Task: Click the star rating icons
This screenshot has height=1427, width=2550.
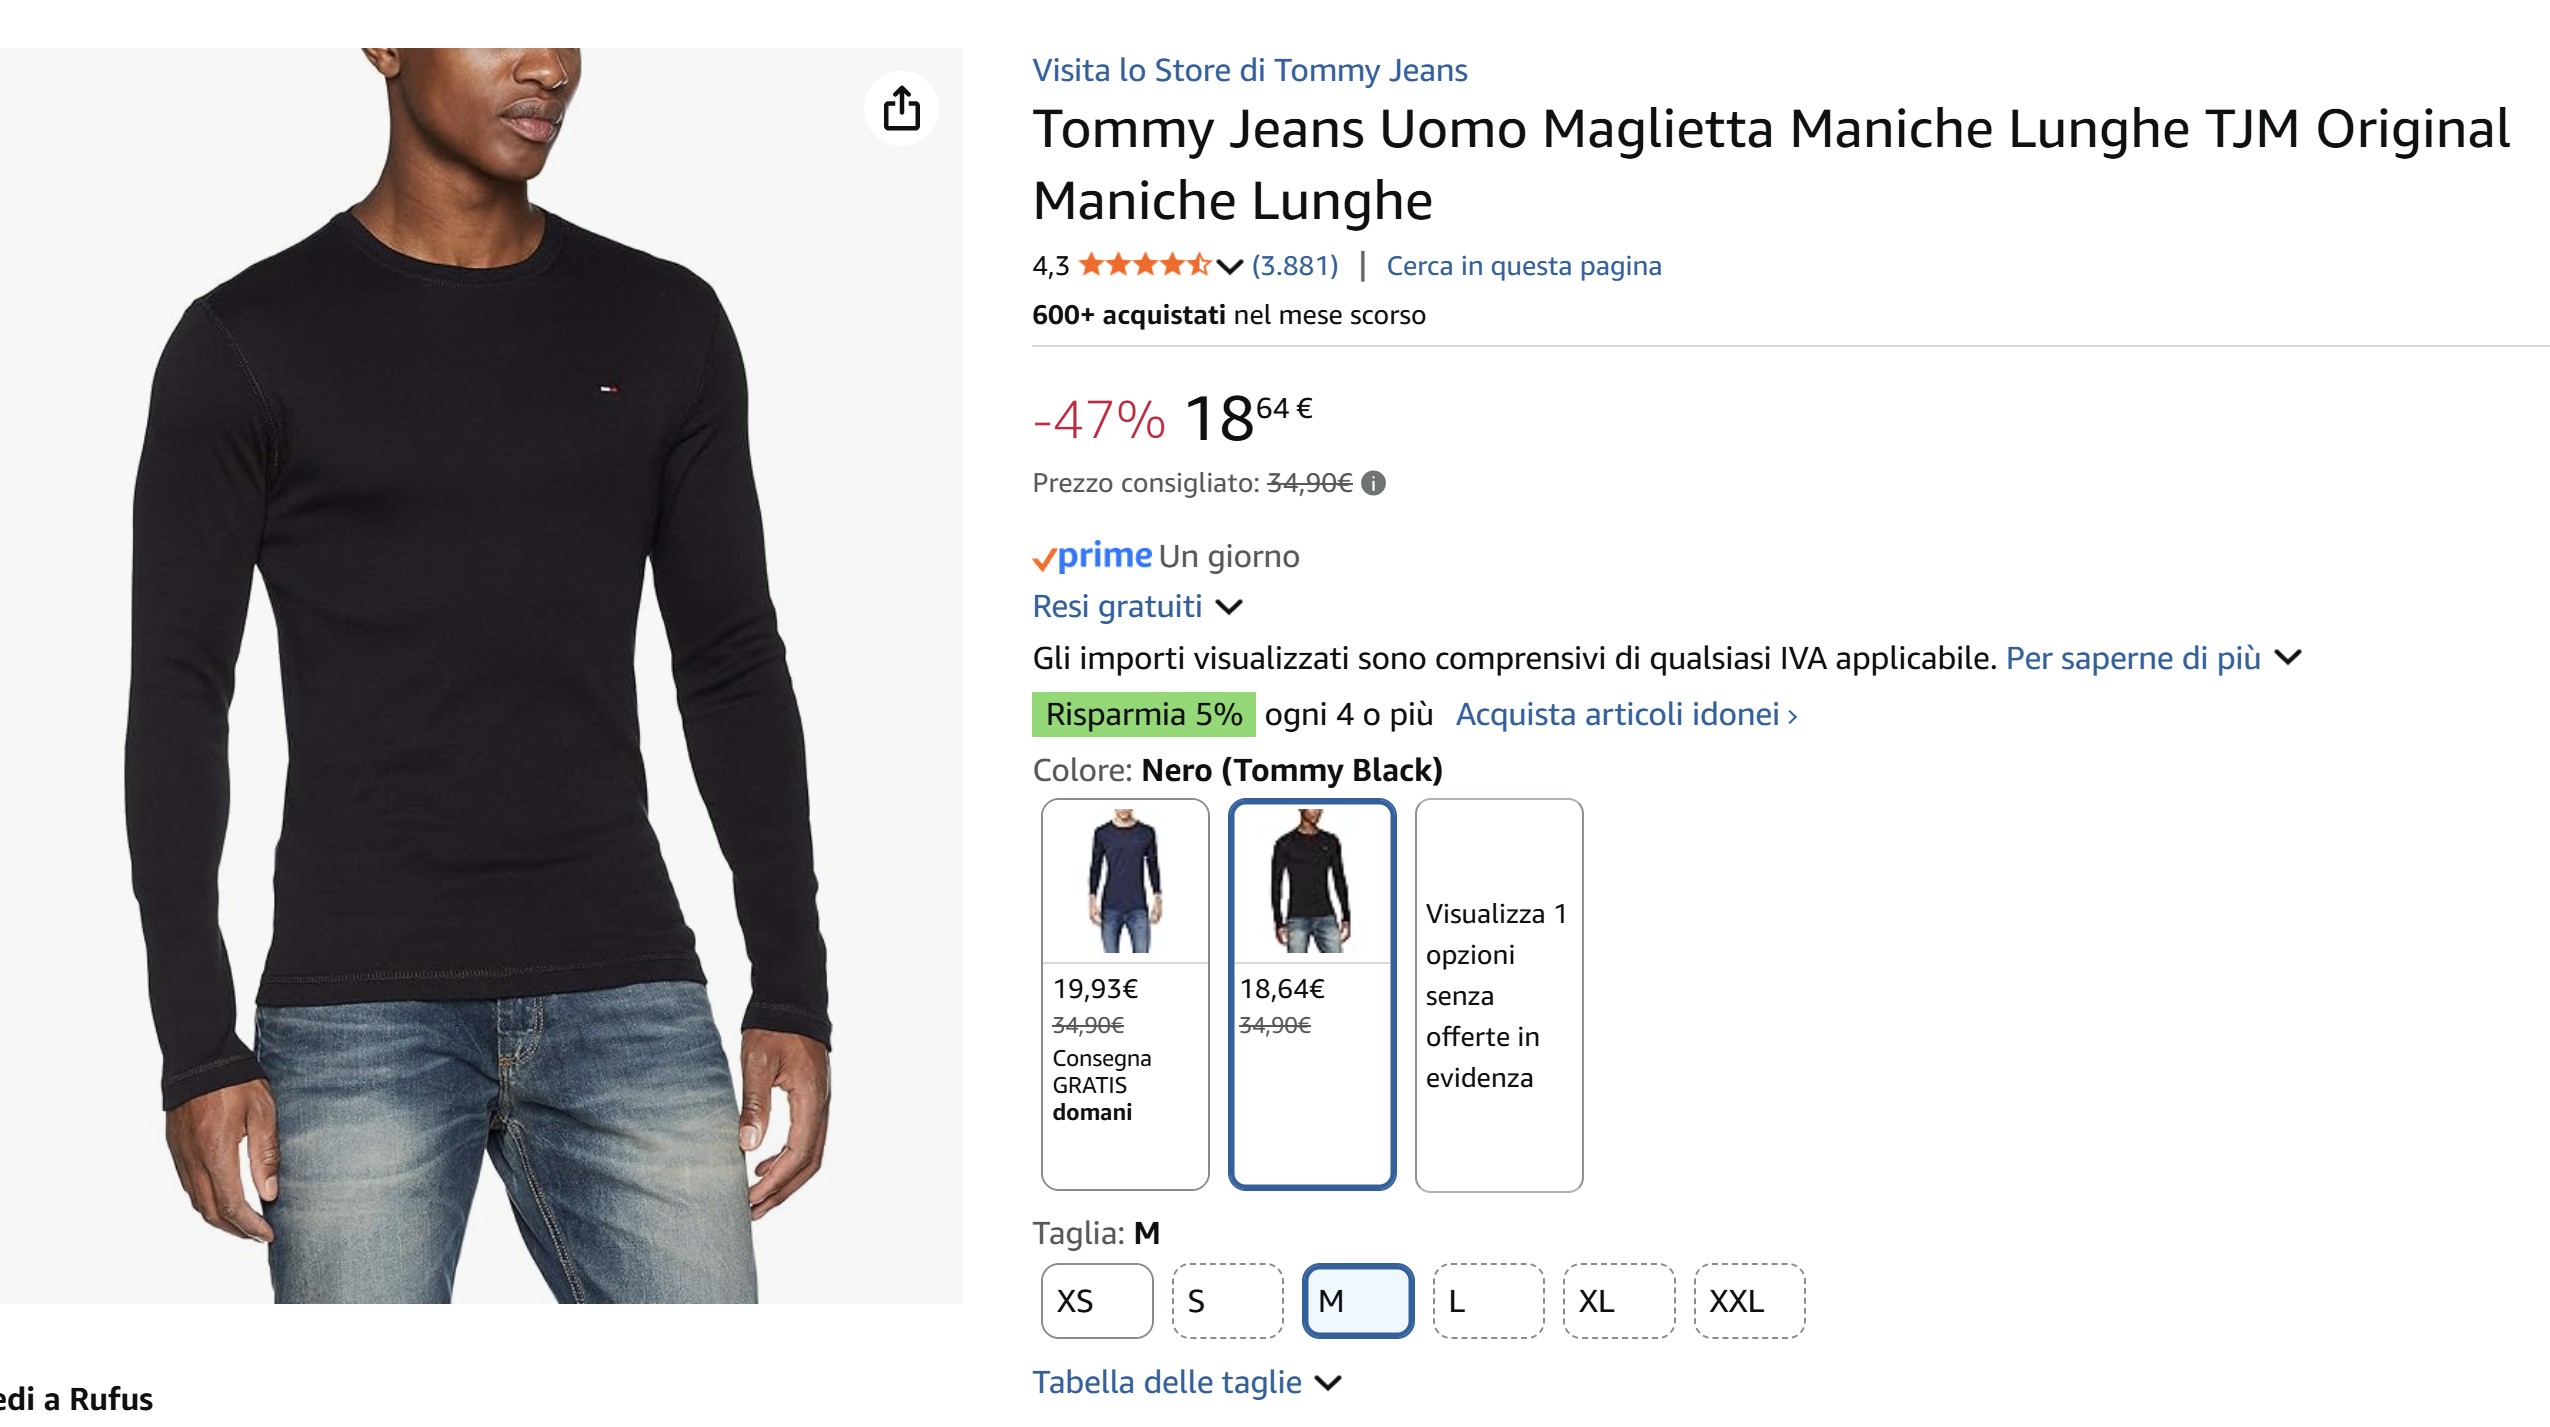Action: click(x=1144, y=265)
